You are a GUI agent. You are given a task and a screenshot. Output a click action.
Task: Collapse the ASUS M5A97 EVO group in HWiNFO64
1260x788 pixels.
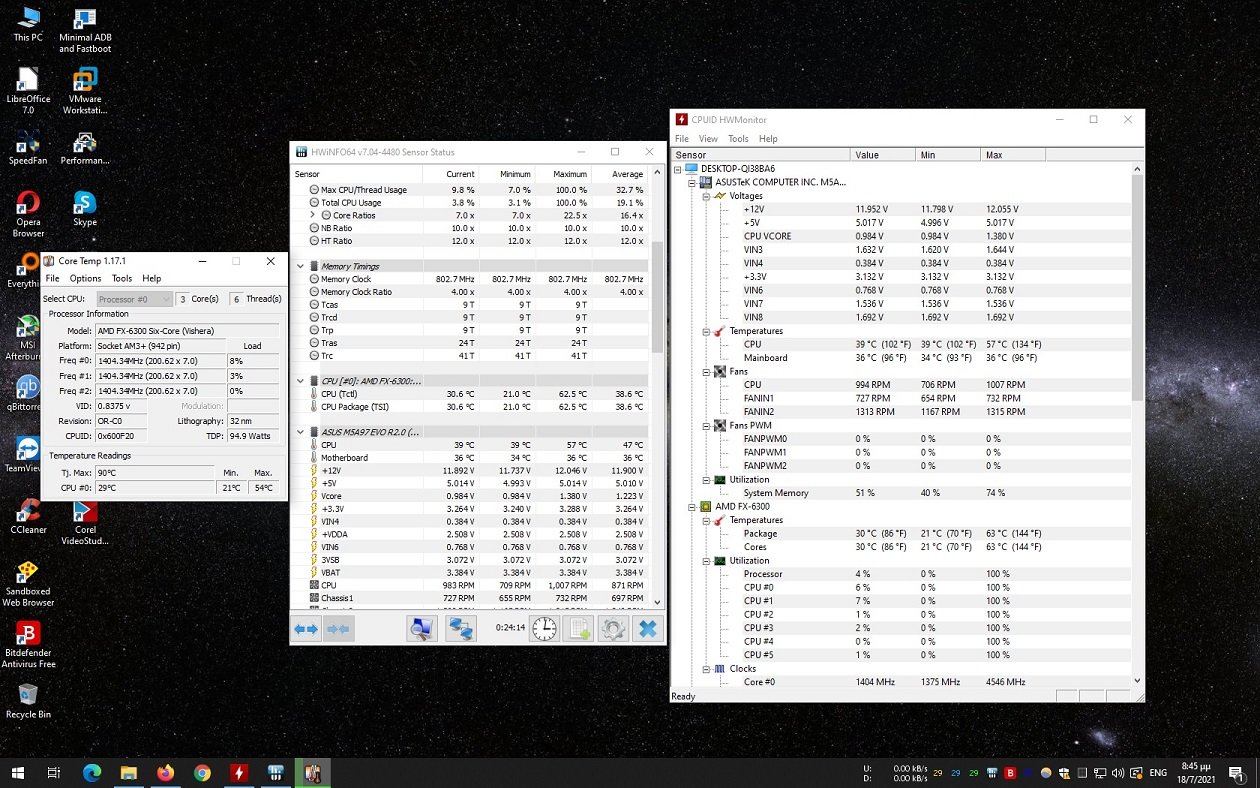(300, 432)
